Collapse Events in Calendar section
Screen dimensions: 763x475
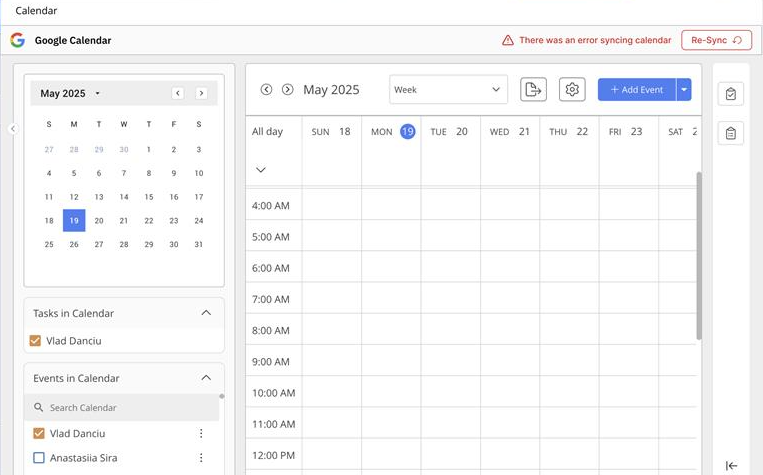tap(206, 378)
